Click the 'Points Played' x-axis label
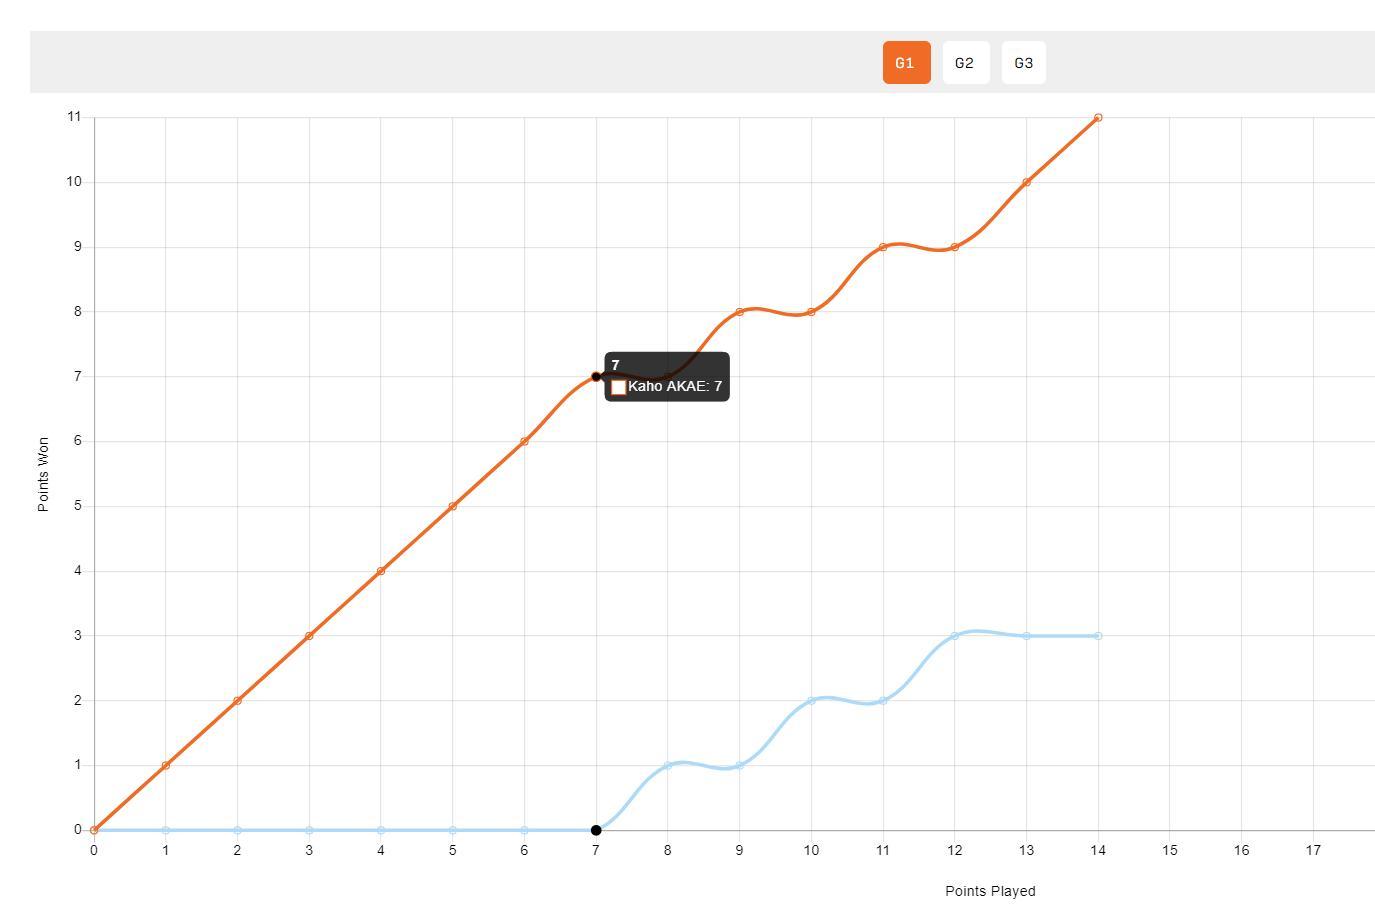1375x911 pixels. coord(990,891)
